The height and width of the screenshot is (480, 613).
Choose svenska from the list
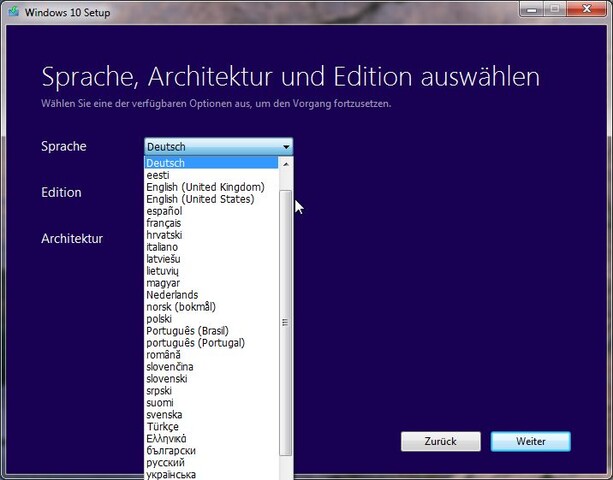212,415
